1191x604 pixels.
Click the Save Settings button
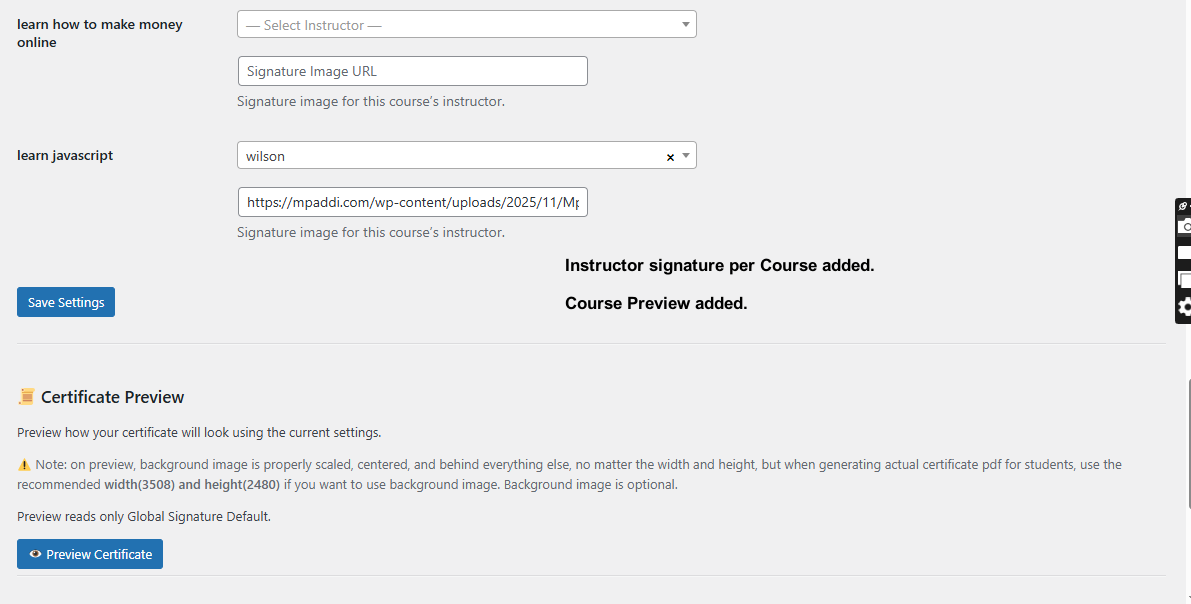pyautogui.click(x=66, y=302)
